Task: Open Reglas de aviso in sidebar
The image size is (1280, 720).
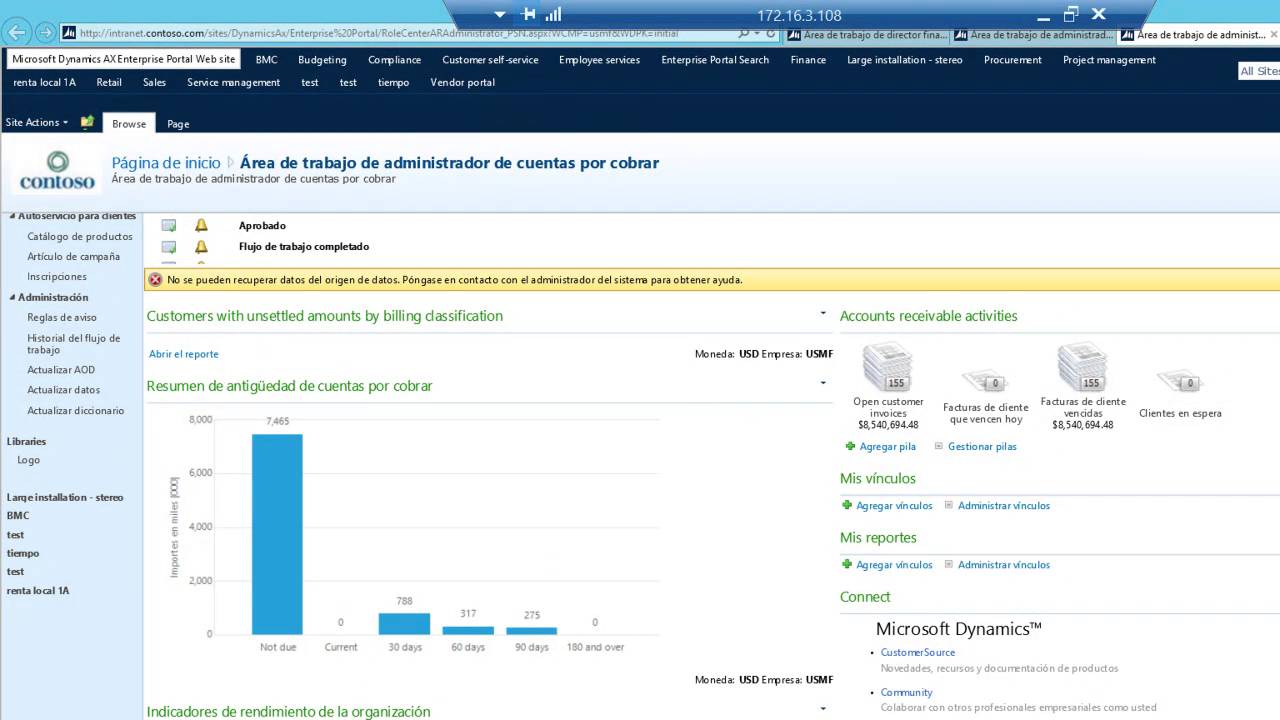Action: [62, 317]
